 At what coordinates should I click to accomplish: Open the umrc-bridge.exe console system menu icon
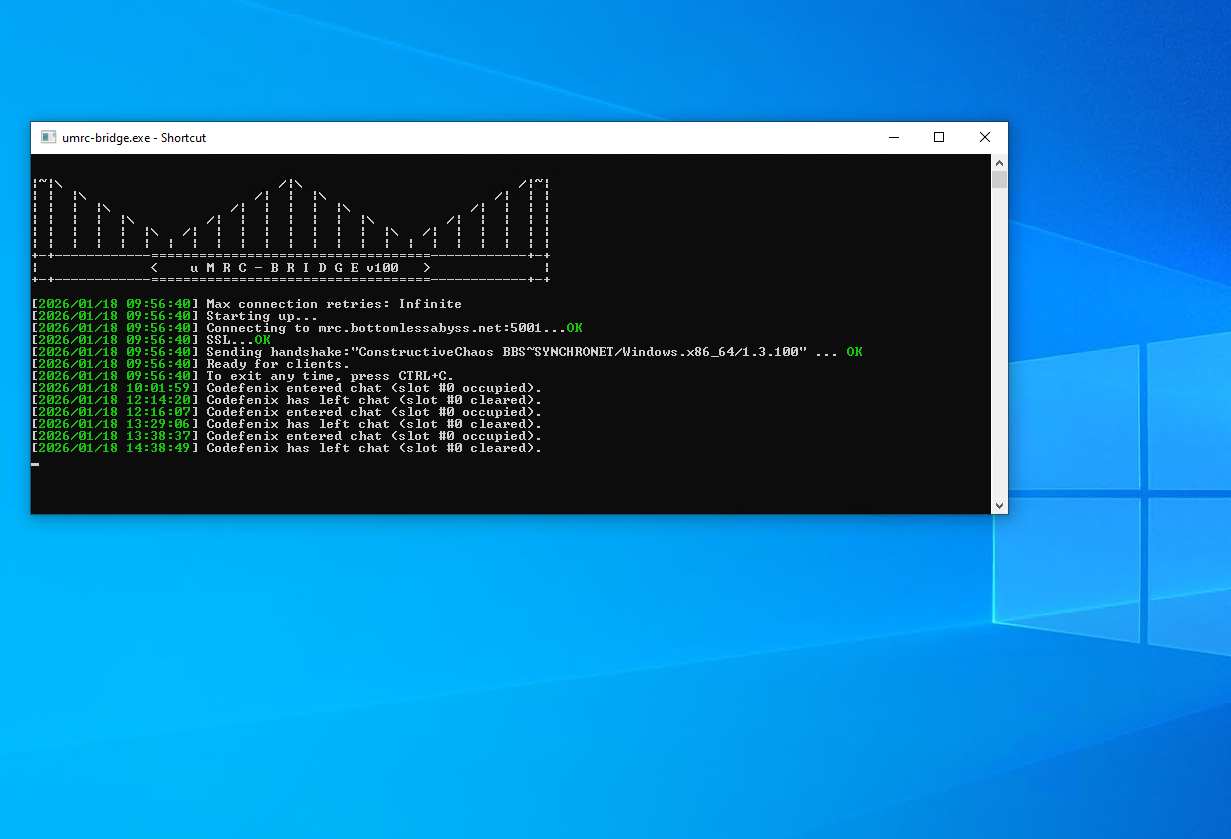pyautogui.click(x=47, y=138)
